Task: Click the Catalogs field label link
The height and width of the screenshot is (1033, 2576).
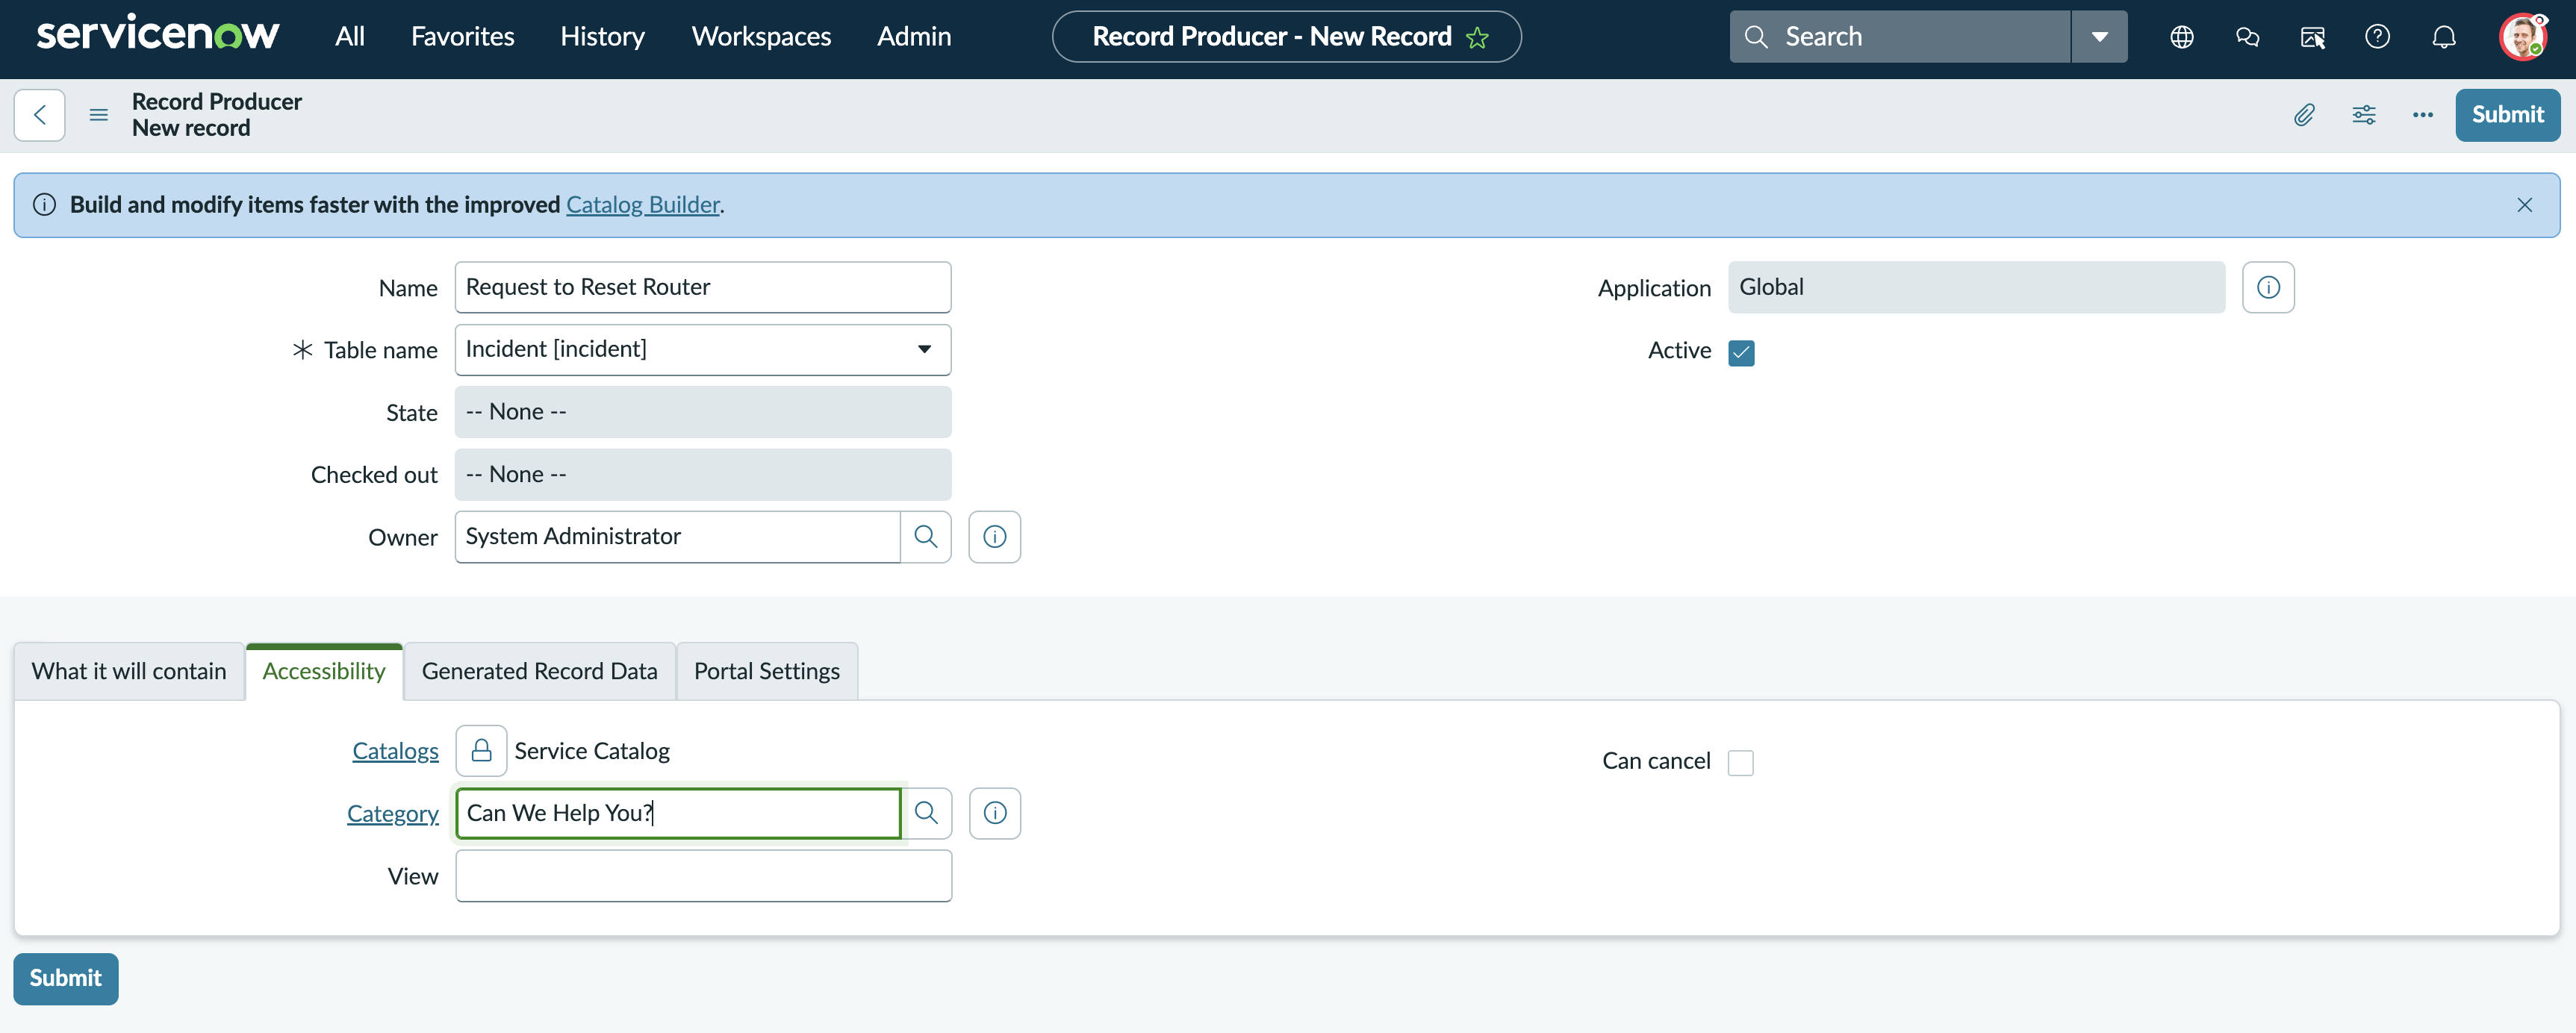Action: (x=395, y=751)
